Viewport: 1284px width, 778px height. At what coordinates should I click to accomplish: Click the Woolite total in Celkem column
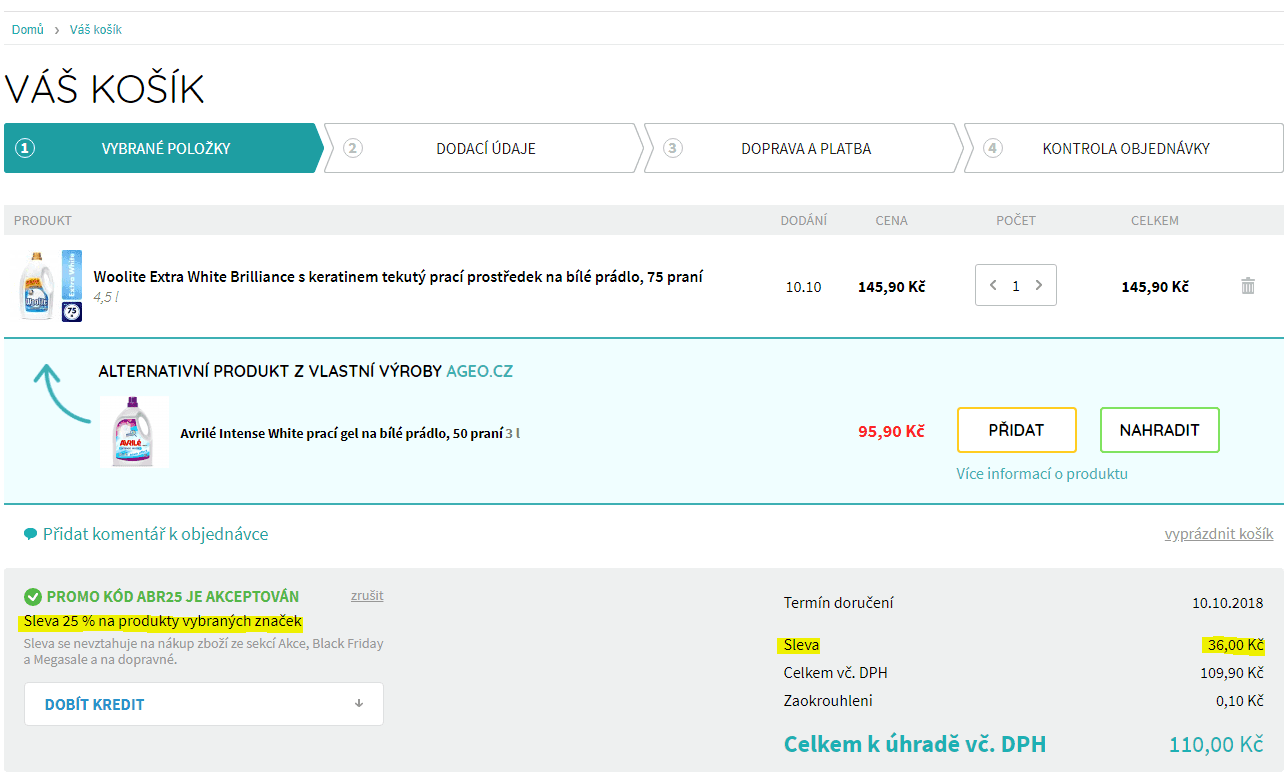[x=1155, y=287]
